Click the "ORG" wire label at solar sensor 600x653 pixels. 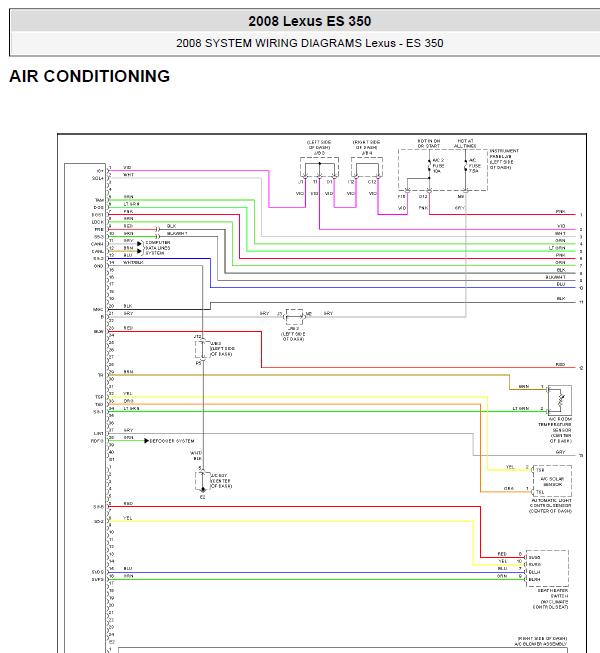pyautogui.click(x=509, y=488)
